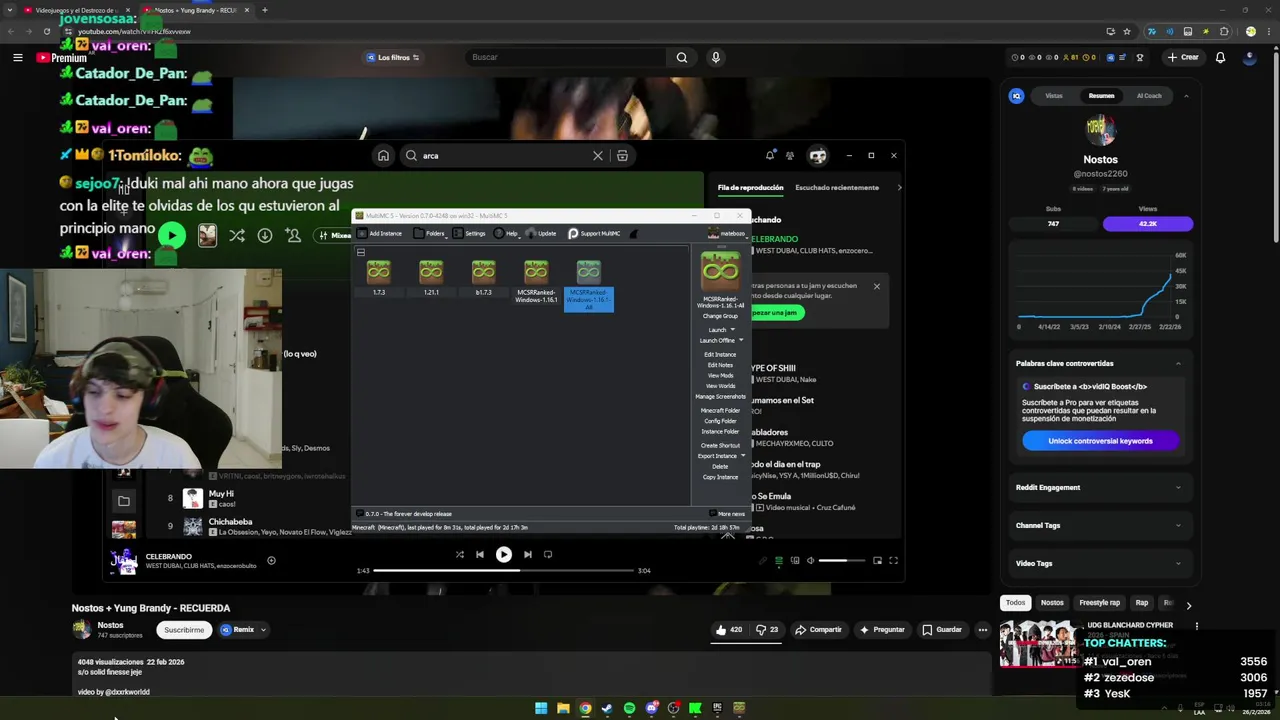This screenshot has height=720, width=1280.
Task: Click Edit Notes in MultiMC
Action: point(720,365)
